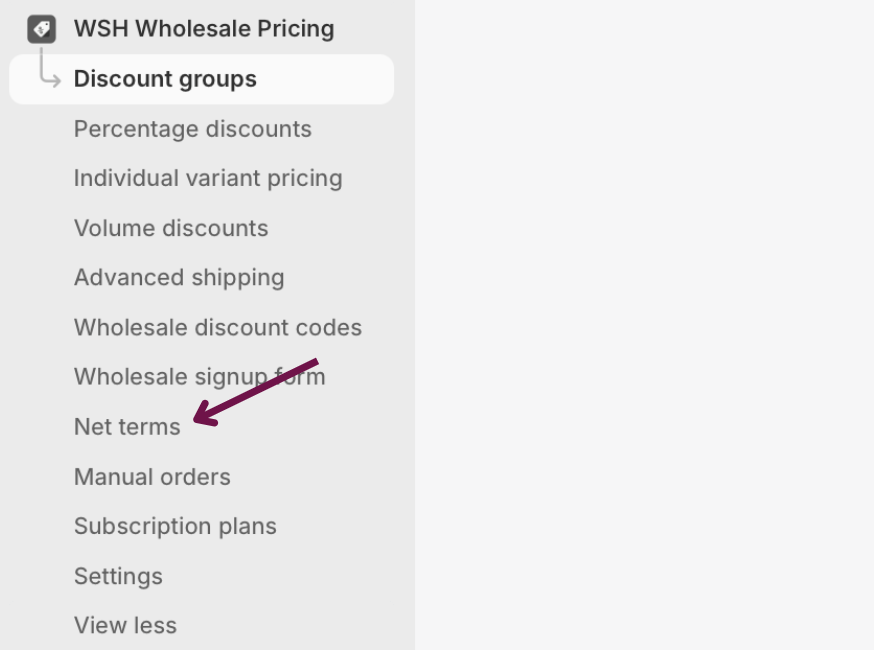
Task: Open WSH Wholesale Pricing app title
Action: tap(204, 29)
